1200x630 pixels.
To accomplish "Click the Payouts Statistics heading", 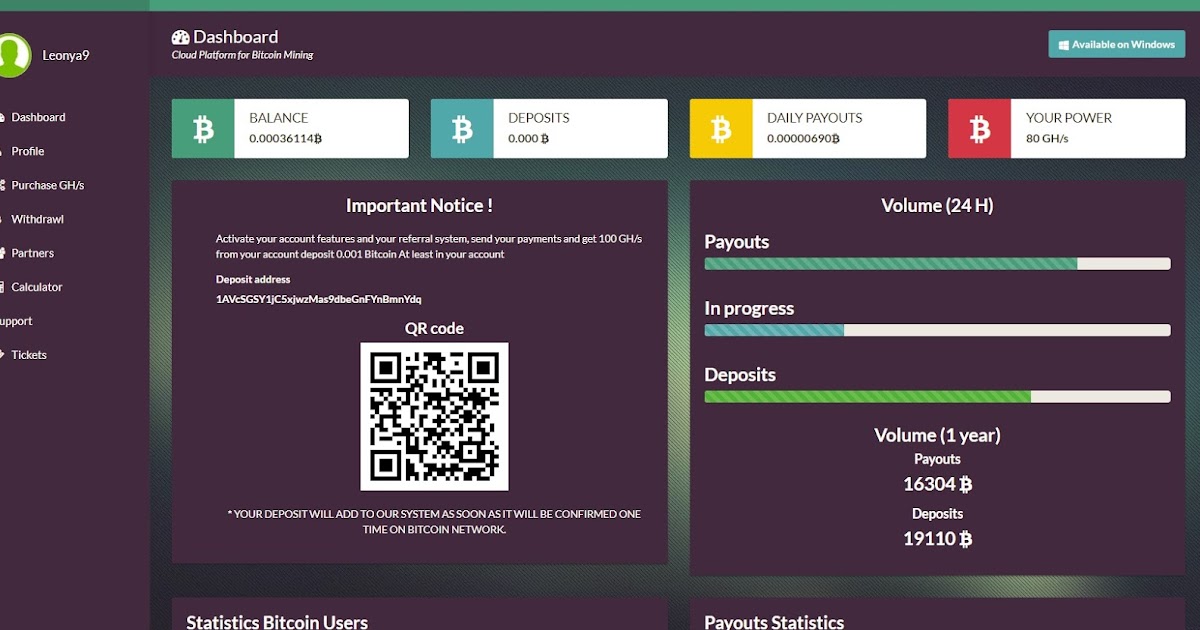I will [x=774, y=622].
